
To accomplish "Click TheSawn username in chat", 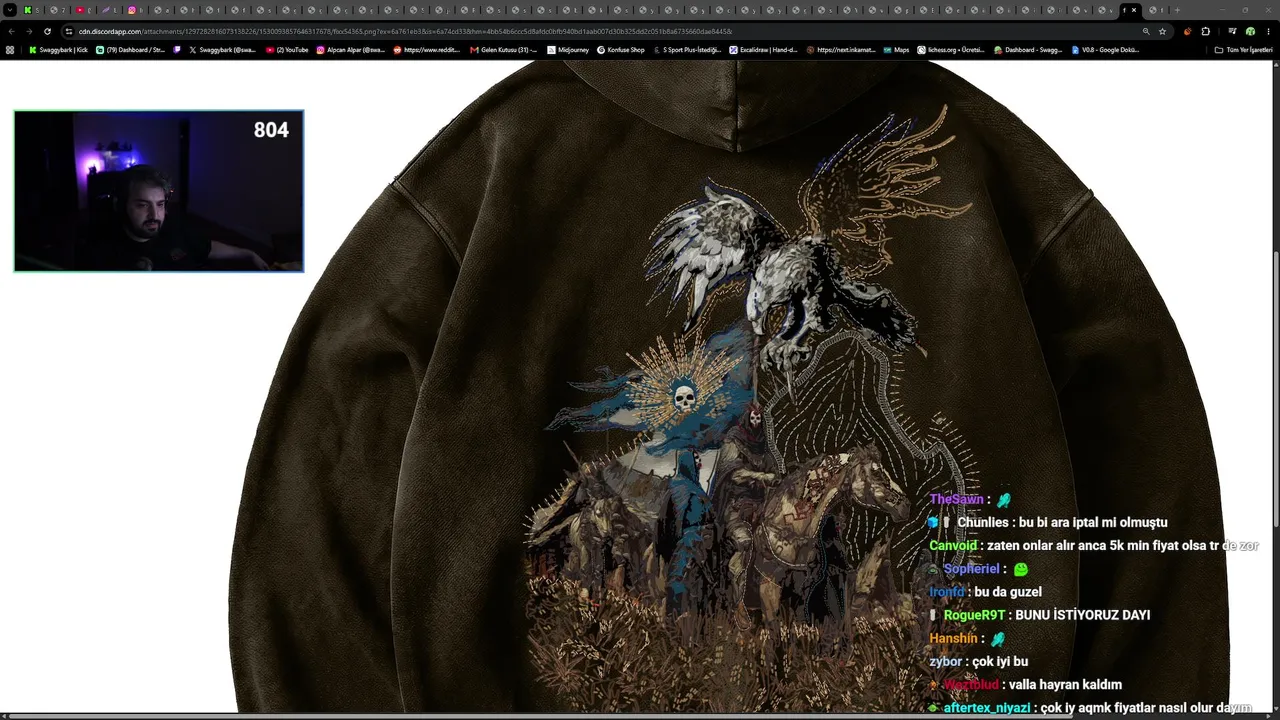I will [x=957, y=499].
